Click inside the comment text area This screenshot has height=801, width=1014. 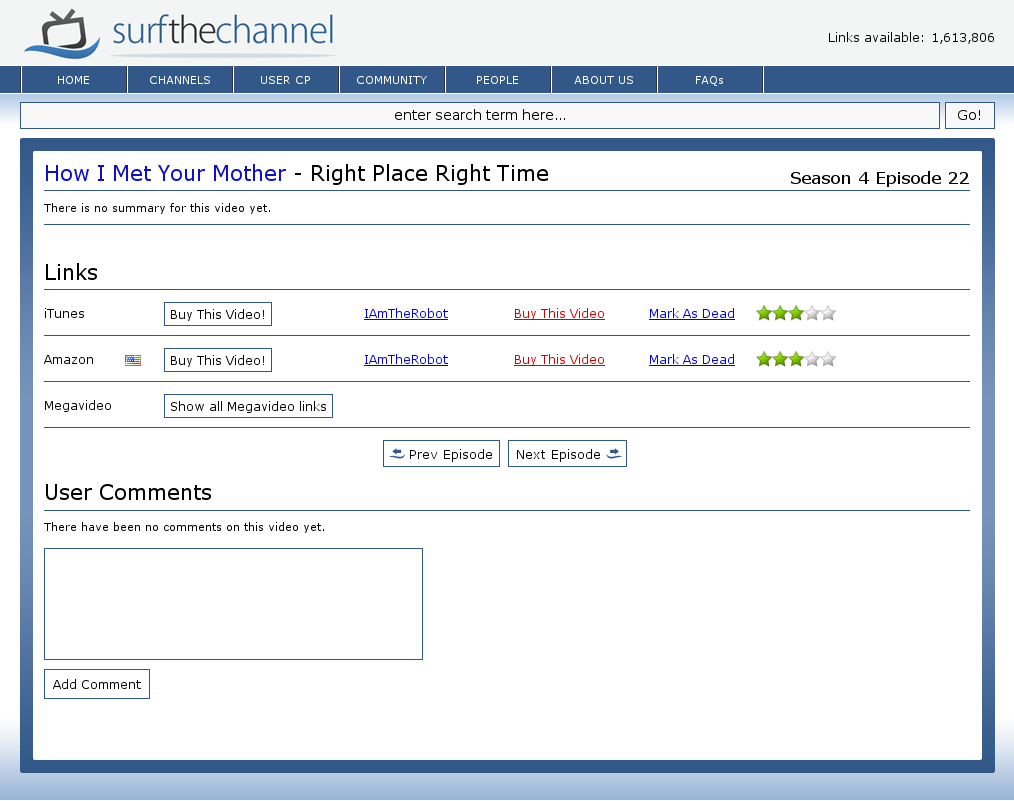(x=233, y=604)
